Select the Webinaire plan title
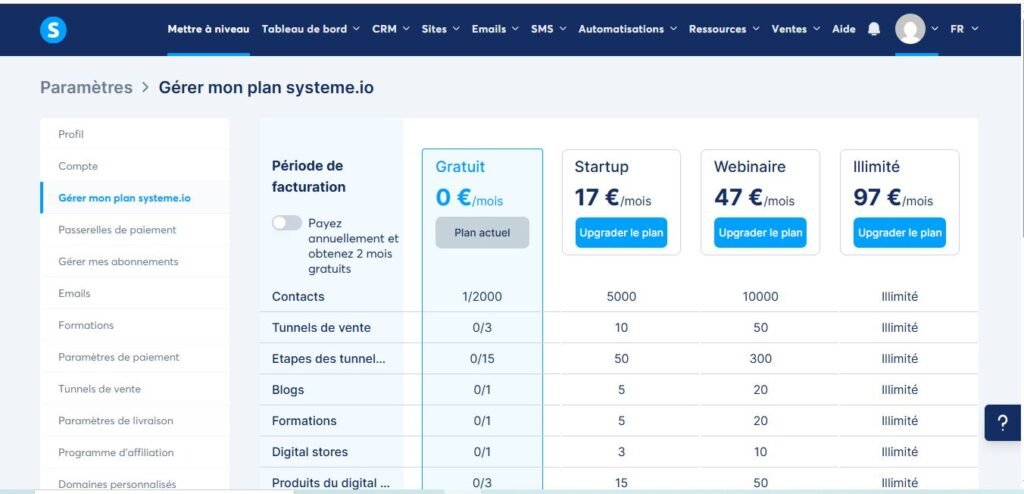The width and height of the screenshot is (1024, 494). 750,167
